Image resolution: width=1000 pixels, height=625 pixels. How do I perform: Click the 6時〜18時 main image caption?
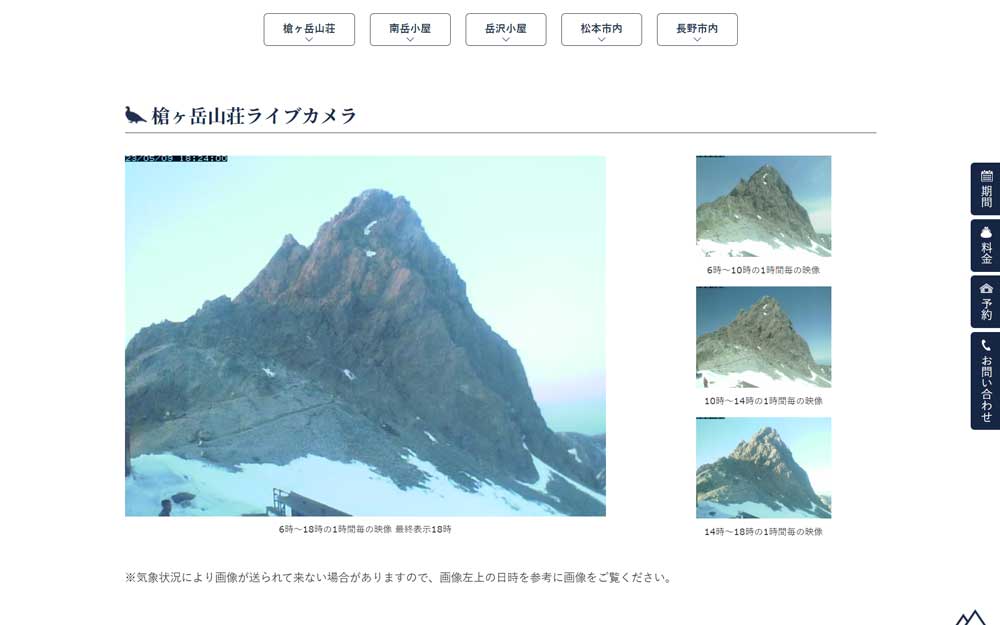pos(365,529)
